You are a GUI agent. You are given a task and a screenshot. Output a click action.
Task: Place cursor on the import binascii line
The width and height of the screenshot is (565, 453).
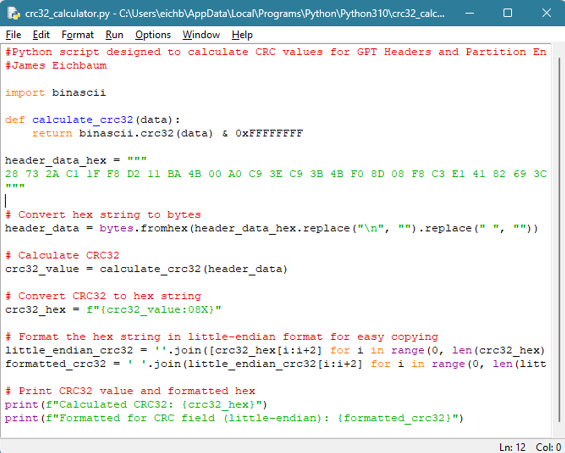coord(55,93)
